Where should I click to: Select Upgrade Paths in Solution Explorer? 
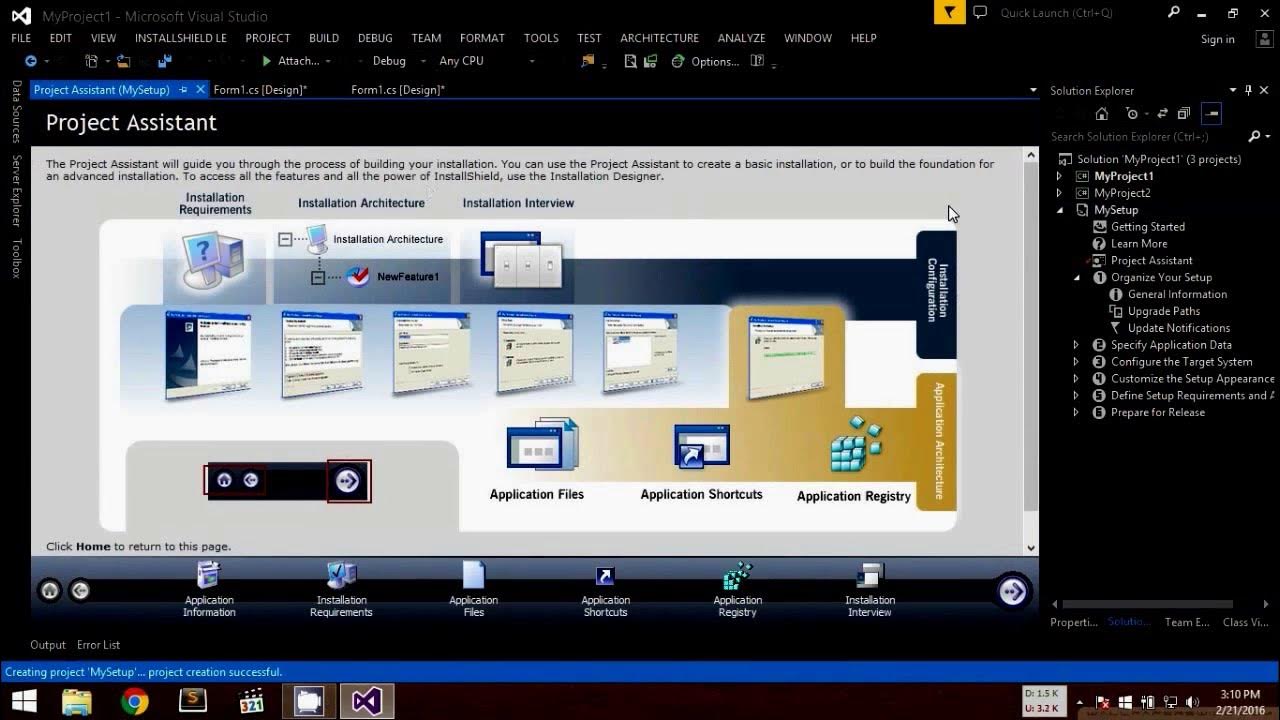1163,311
